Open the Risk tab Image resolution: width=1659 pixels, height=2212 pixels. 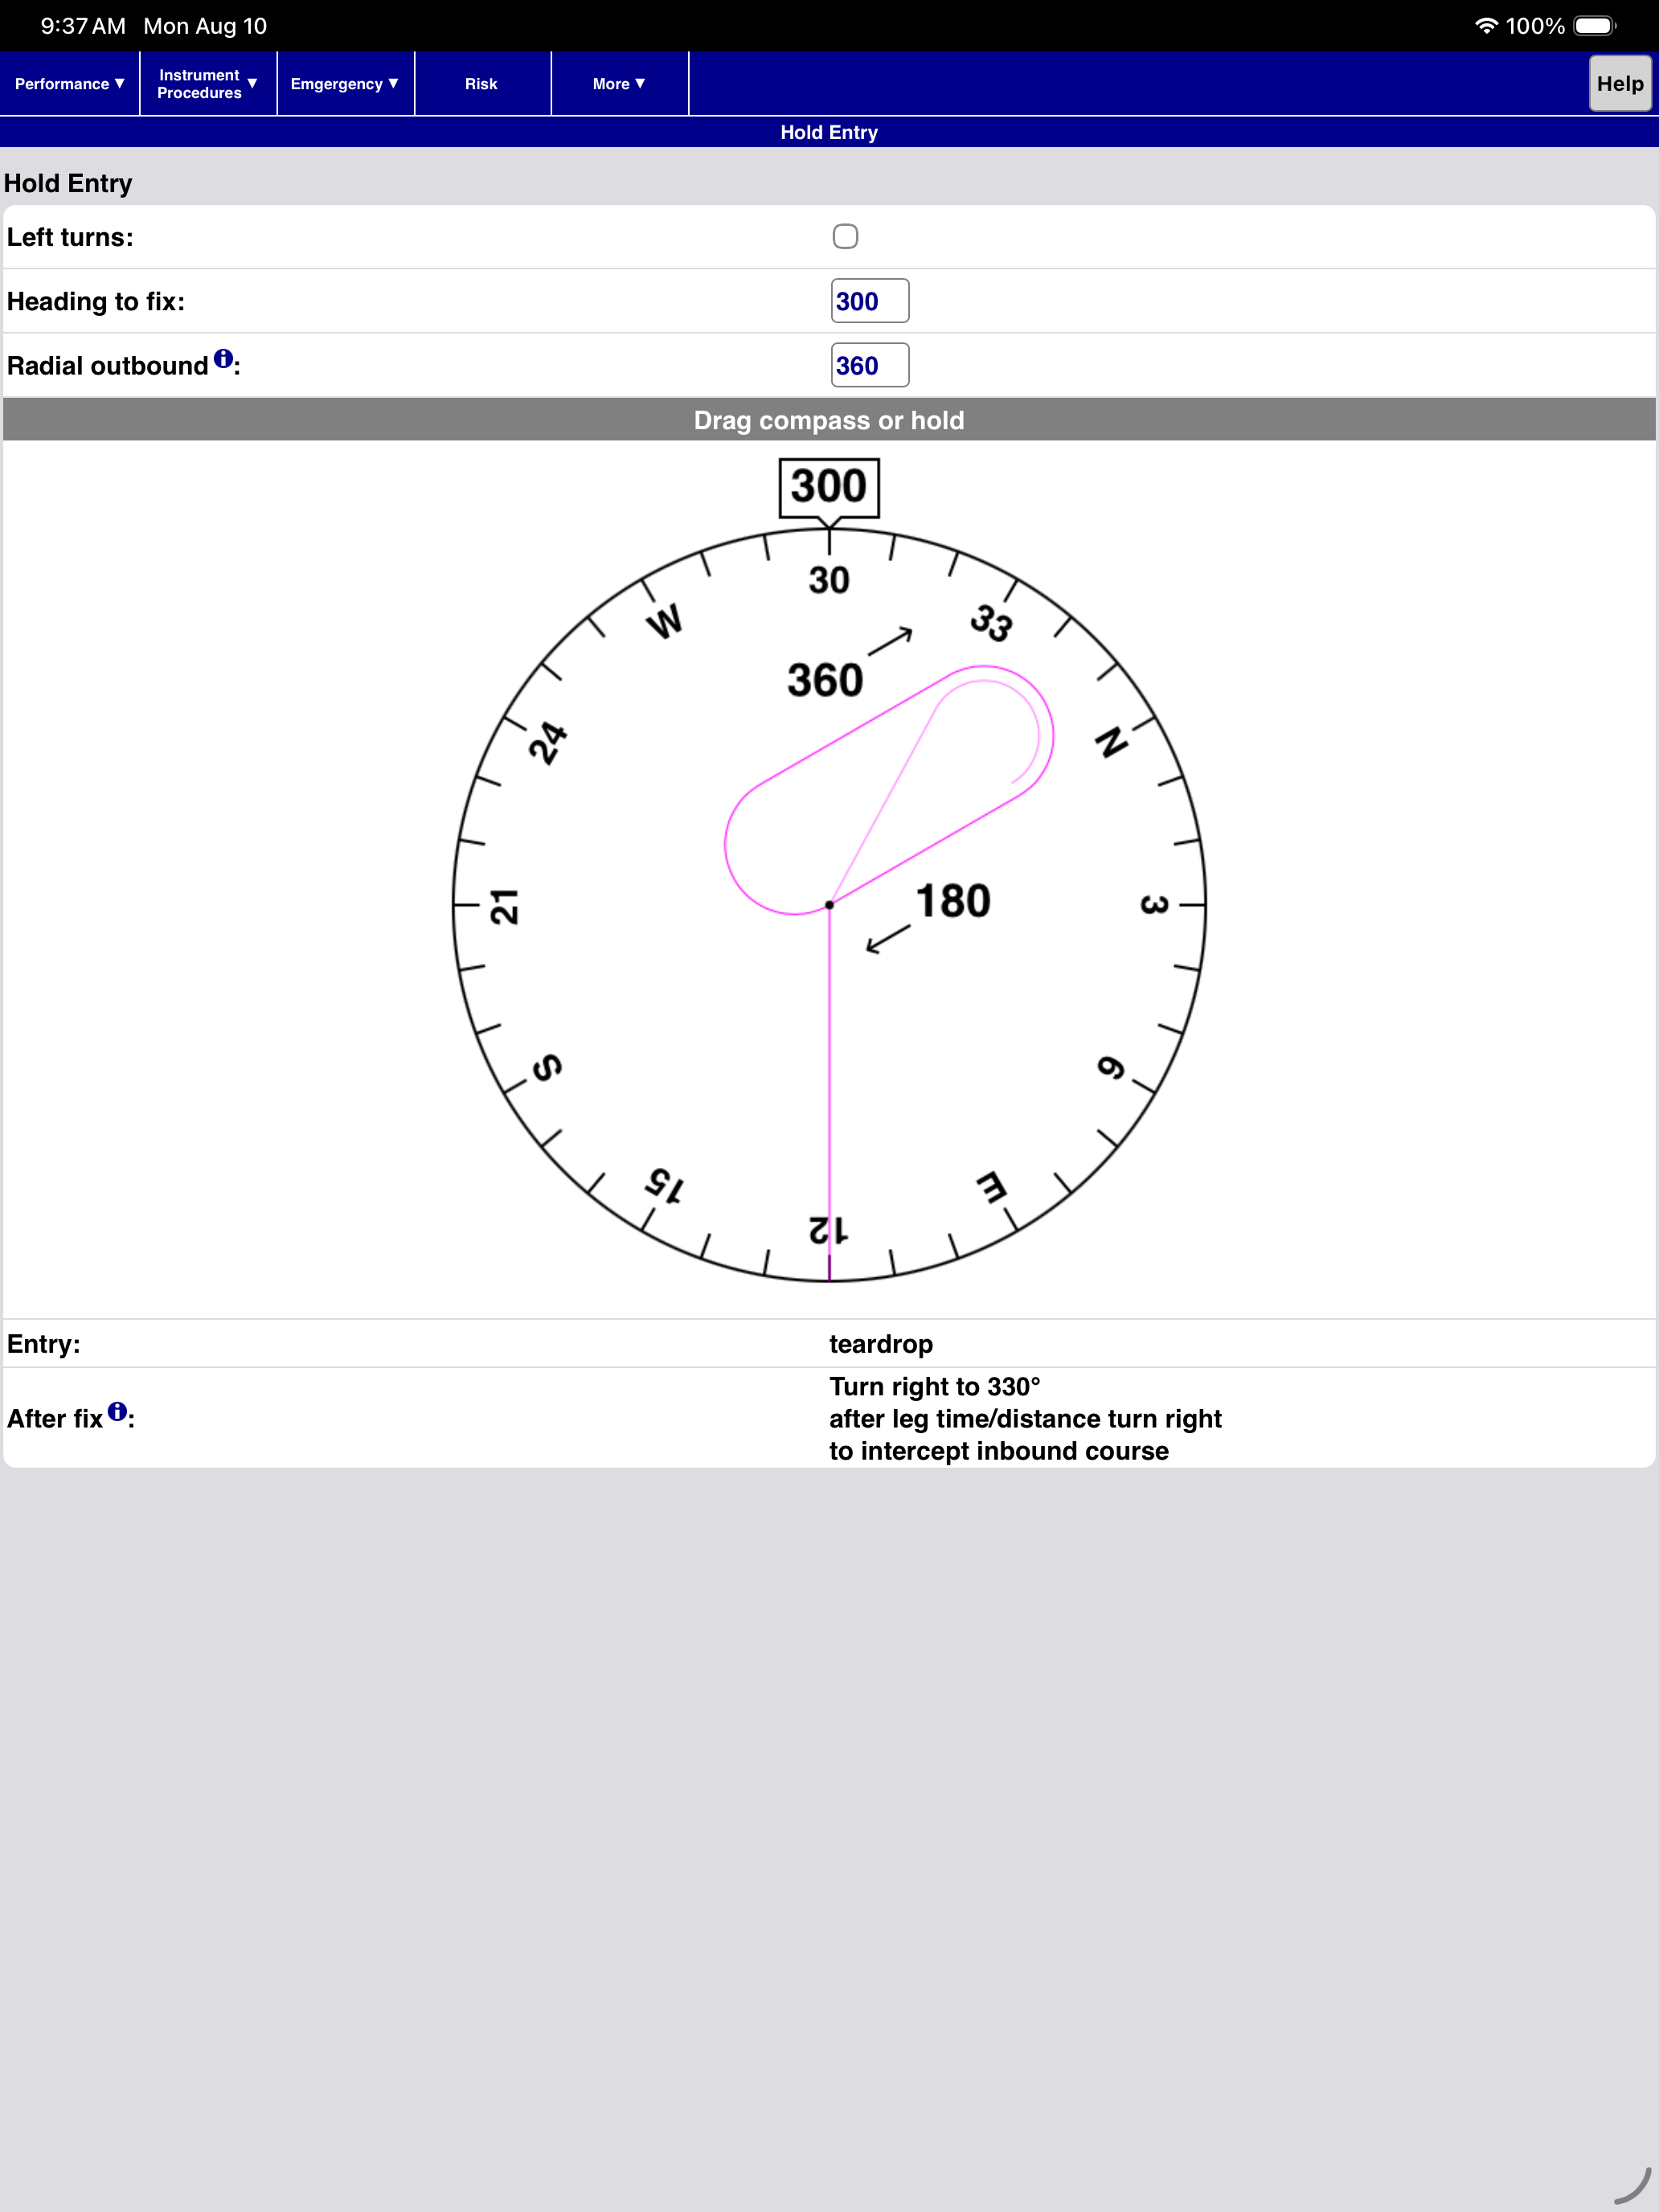click(x=482, y=84)
